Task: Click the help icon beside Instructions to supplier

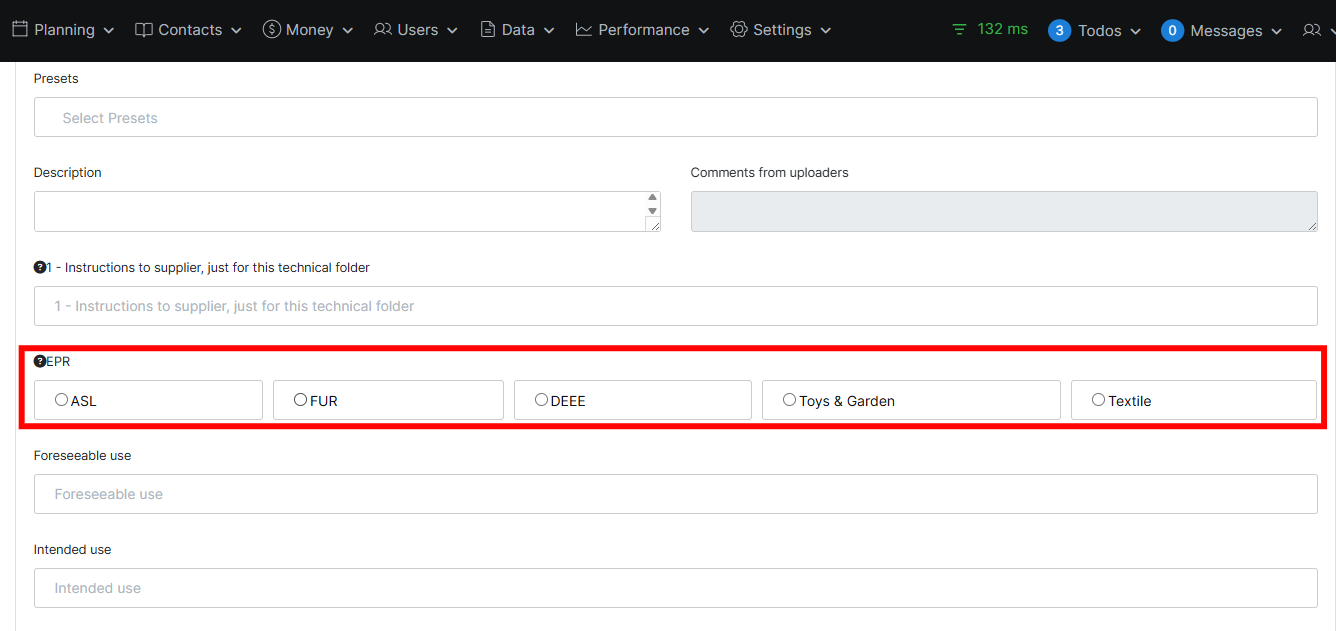Action: click(x=40, y=268)
